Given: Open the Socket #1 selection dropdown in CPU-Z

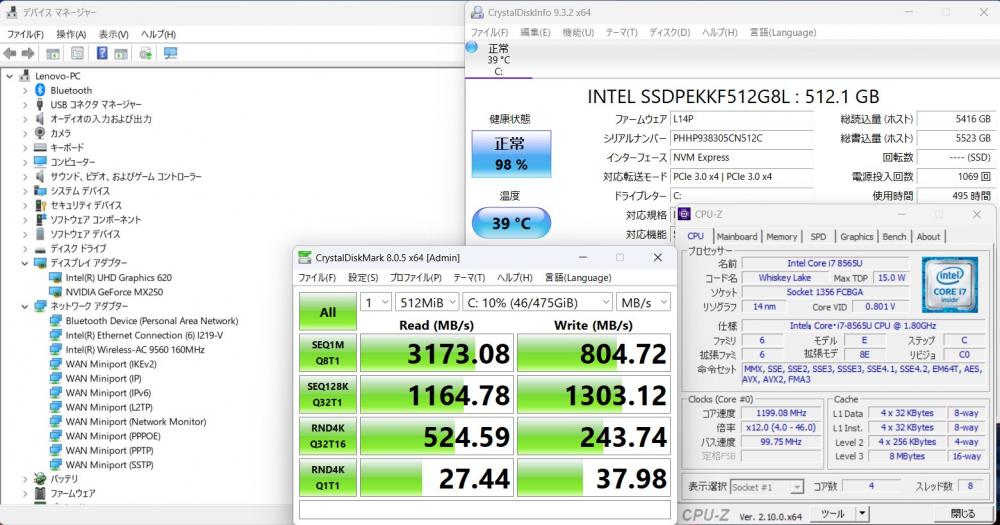Looking at the screenshot, I should [x=767, y=487].
